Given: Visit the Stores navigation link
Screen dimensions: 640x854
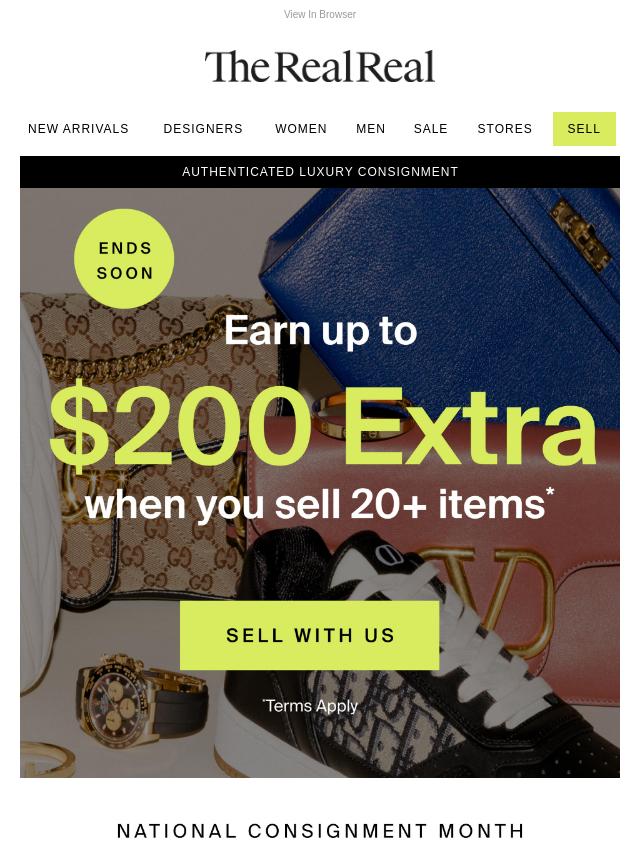Looking at the screenshot, I should click(504, 129).
